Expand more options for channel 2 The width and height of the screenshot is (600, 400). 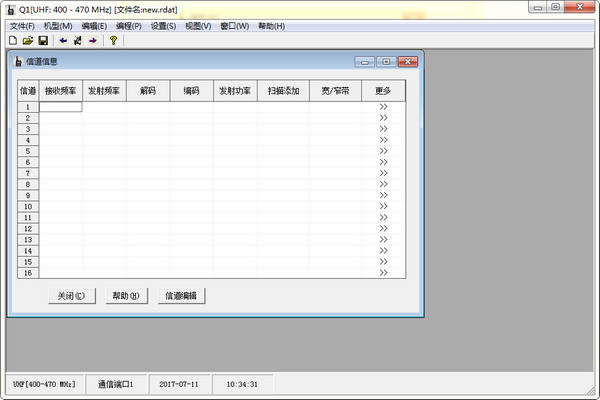click(x=383, y=118)
